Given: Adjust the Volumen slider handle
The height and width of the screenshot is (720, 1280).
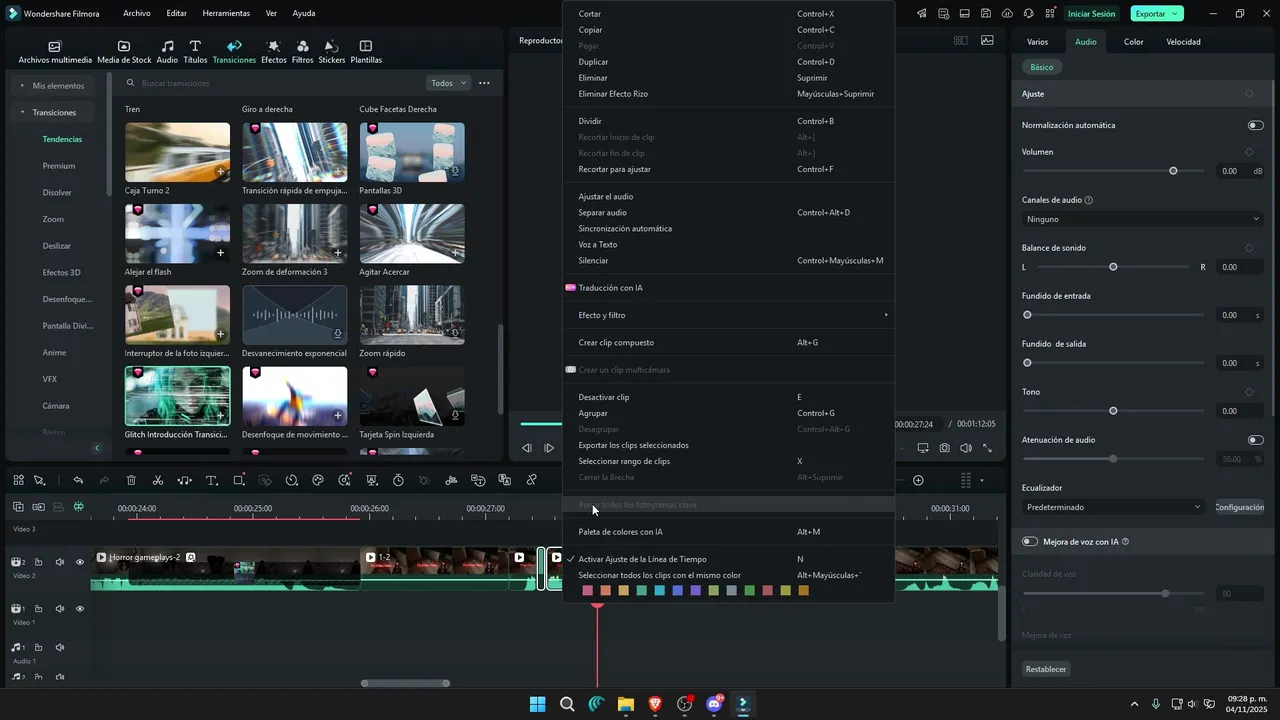Looking at the screenshot, I should pyautogui.click(x=1173, y=171).
